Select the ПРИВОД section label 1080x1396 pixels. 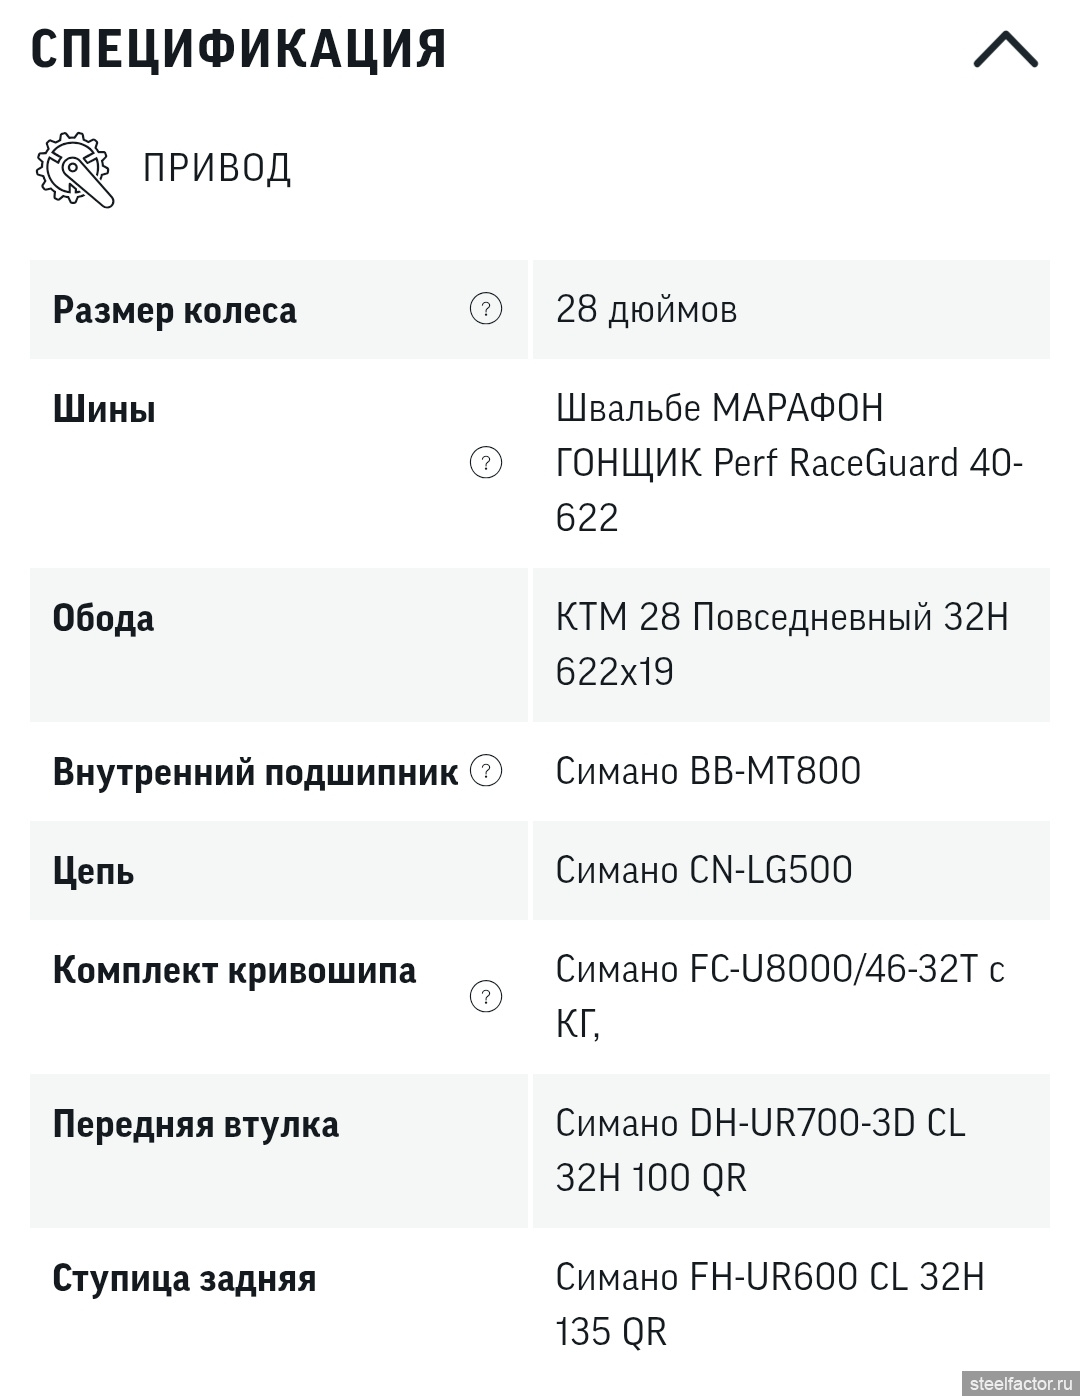click(216, 168)
